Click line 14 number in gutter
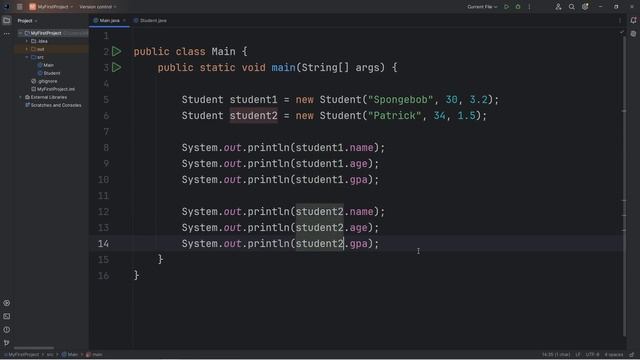Image resolution: width=640 pixels, height=360 pixels. point(103,244)
